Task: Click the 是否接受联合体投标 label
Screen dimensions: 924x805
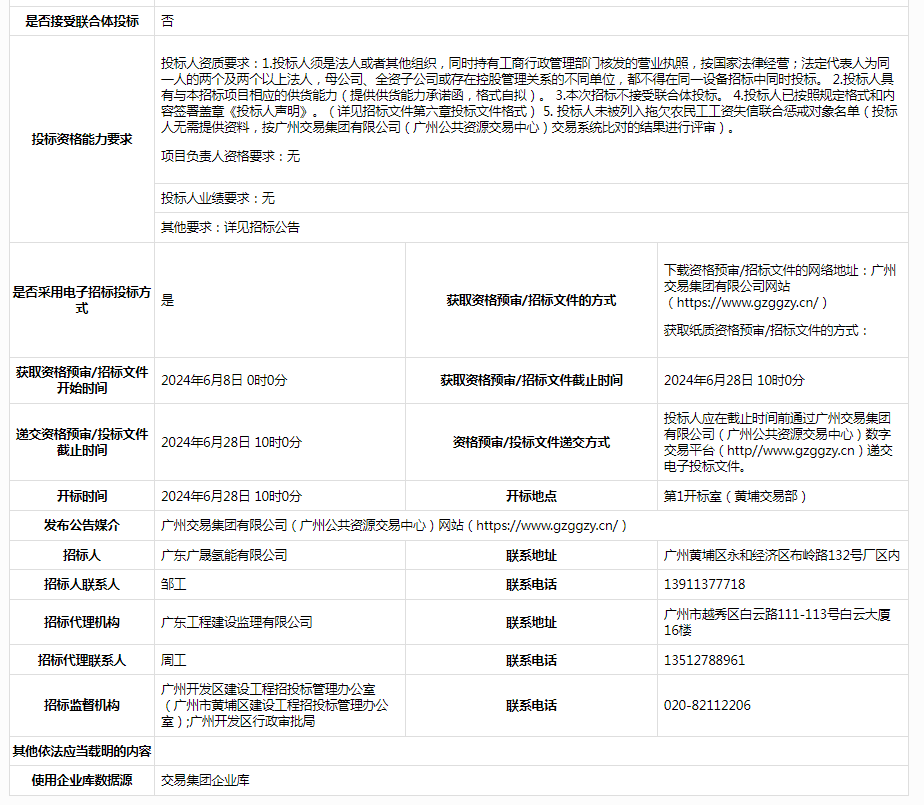Action: coord(81,20)
